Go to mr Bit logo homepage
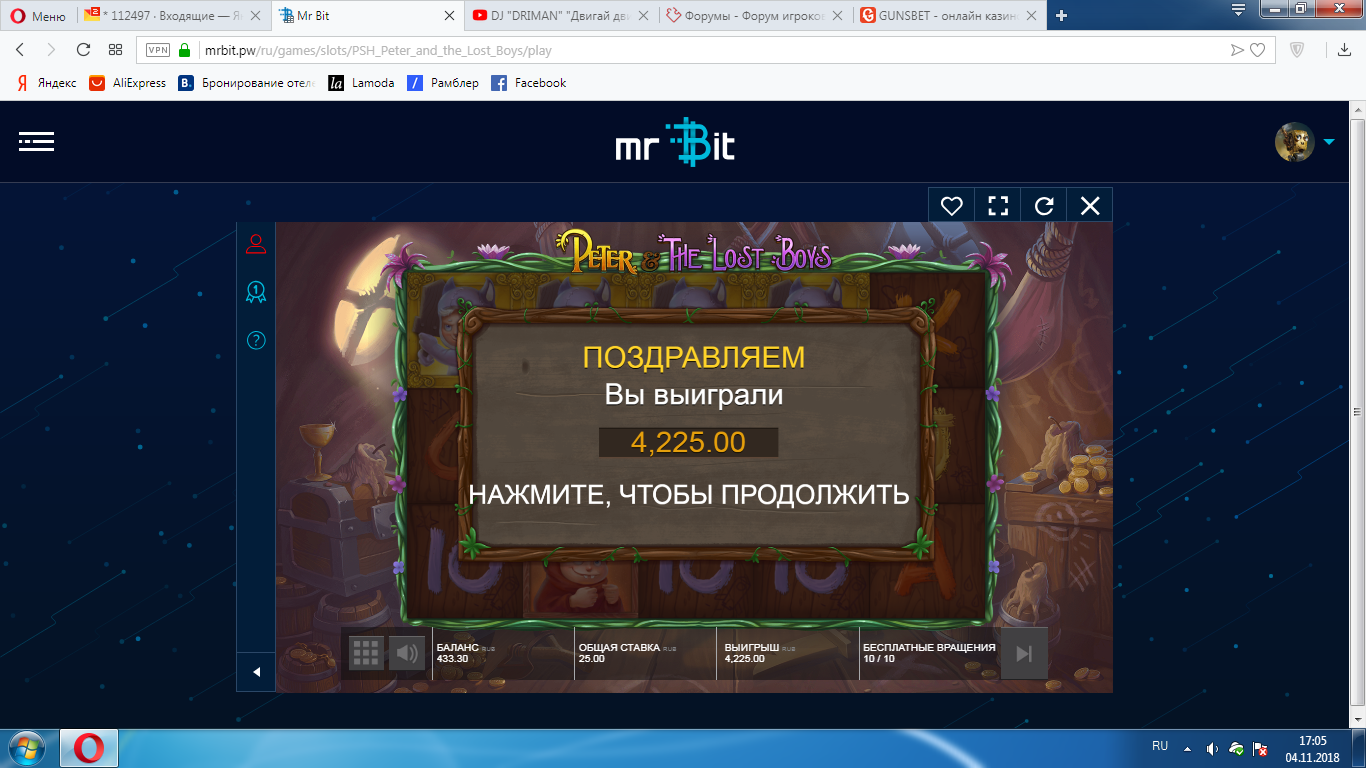 pos(675,143)
